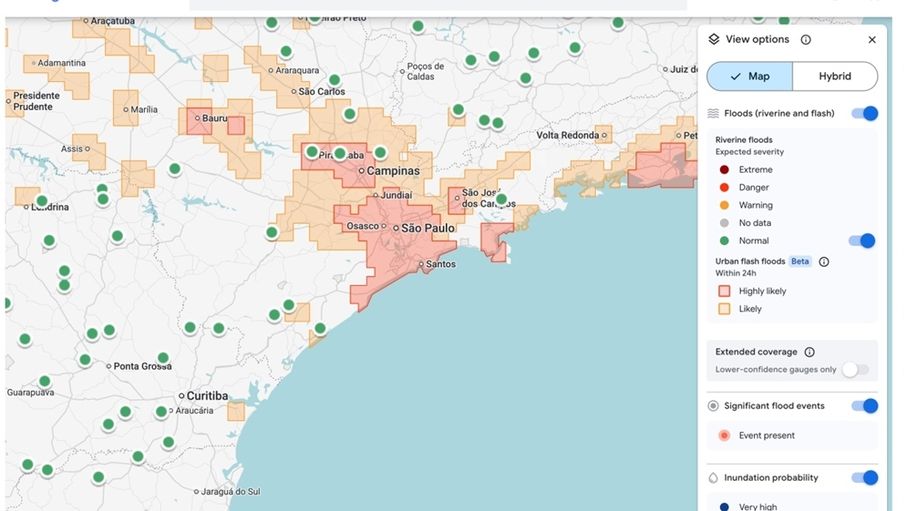Close the View options panel
The height and width of the screenshot is (511, 907).
[x=872, y=40]
